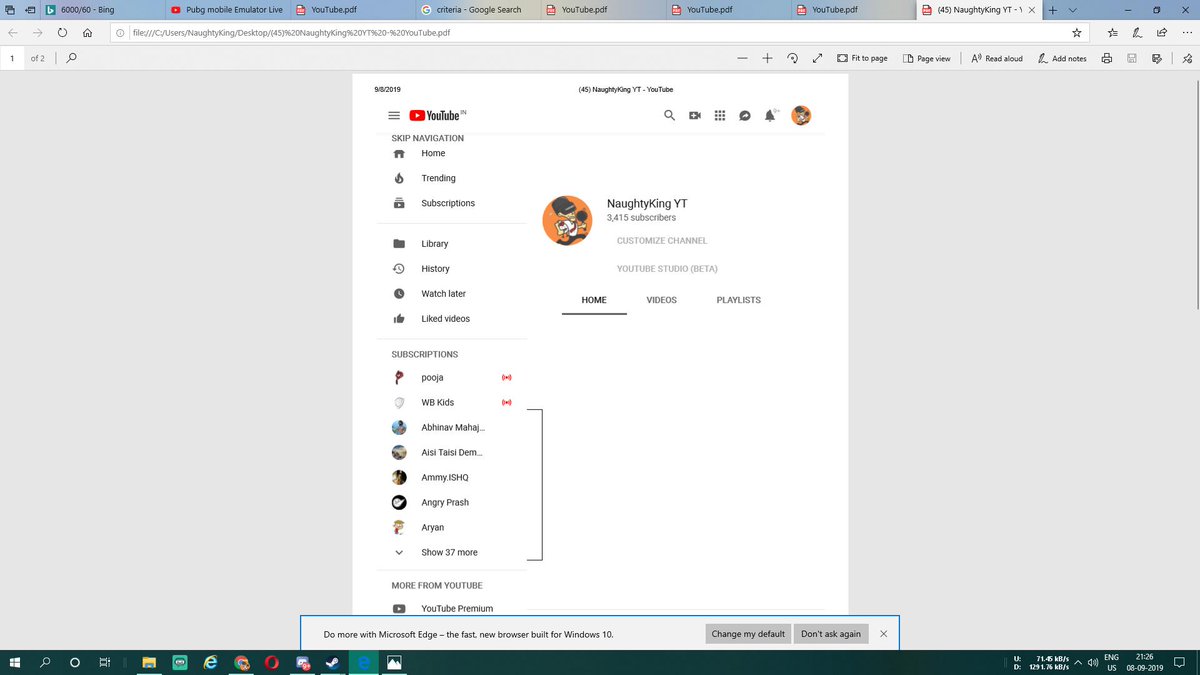This screenshot has width=1200, height=675.
Task: Open File Explorer from taskbar
Action: click(x=149, y=662)
